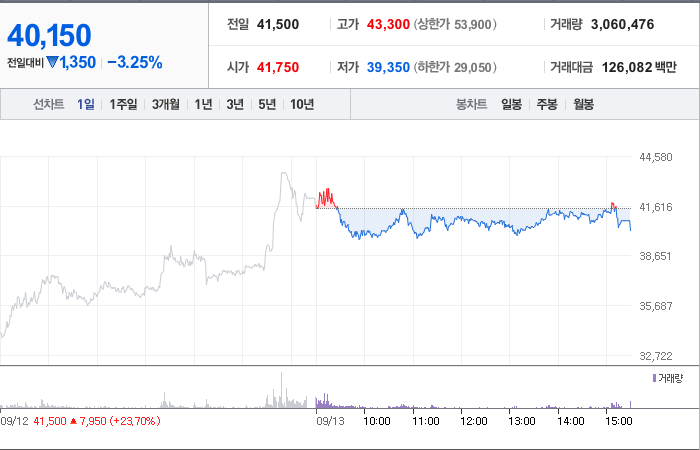Show the 10년 line chart
700x450 pixels.
[x=302, y=104]
